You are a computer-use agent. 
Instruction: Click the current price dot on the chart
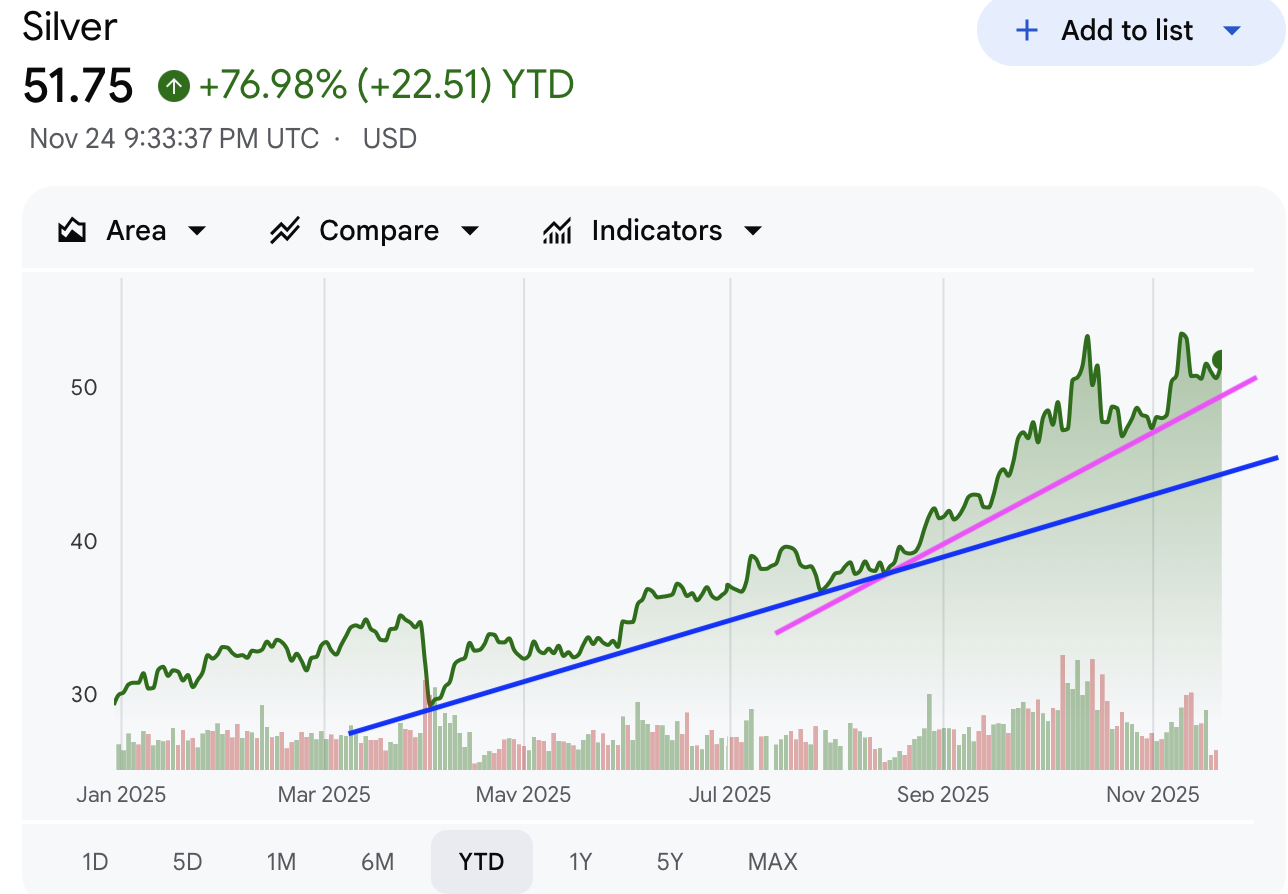1219,359
